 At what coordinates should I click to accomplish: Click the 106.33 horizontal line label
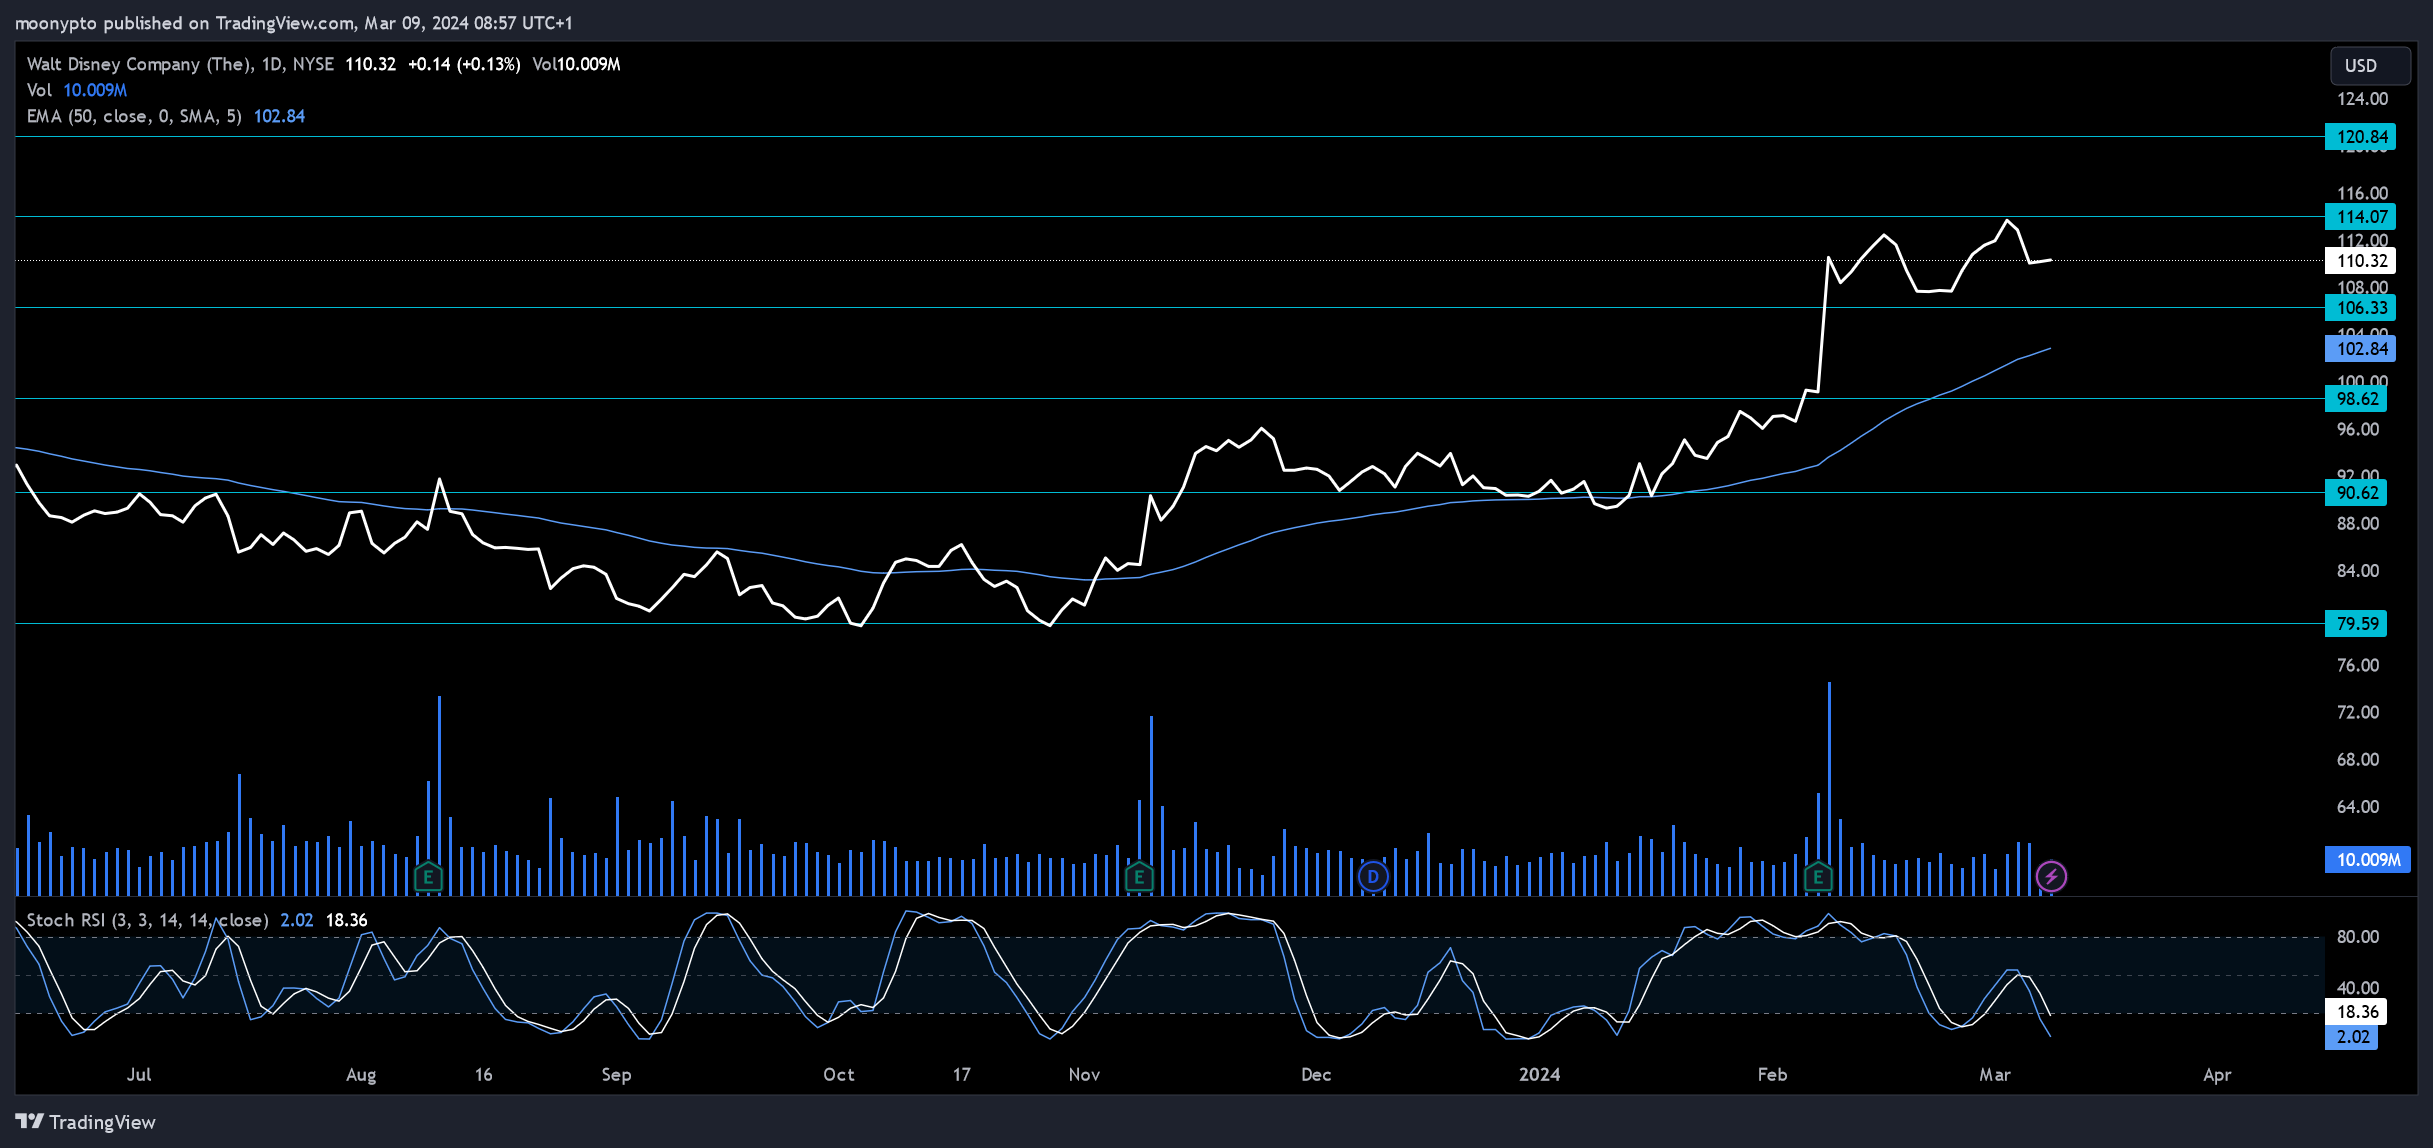pyautogui.click(x=2360, y=308)
